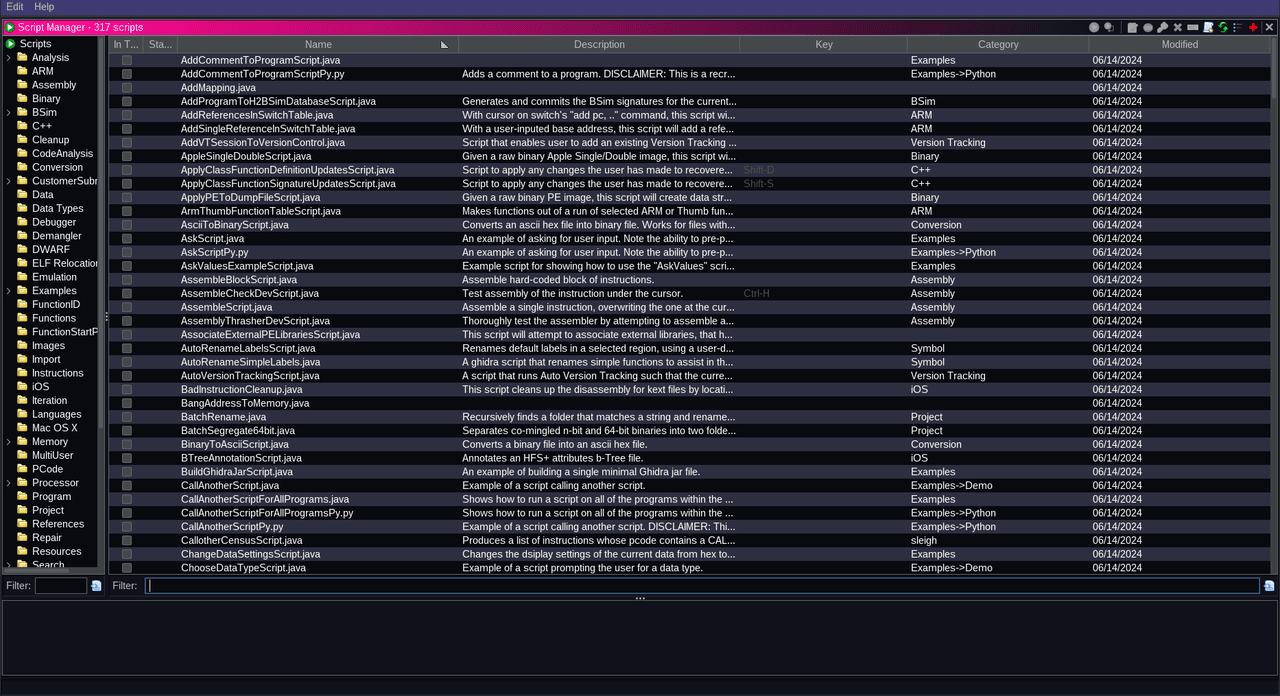
Task: Refresh the script list with green arrows
Action: pos(1223,28)
